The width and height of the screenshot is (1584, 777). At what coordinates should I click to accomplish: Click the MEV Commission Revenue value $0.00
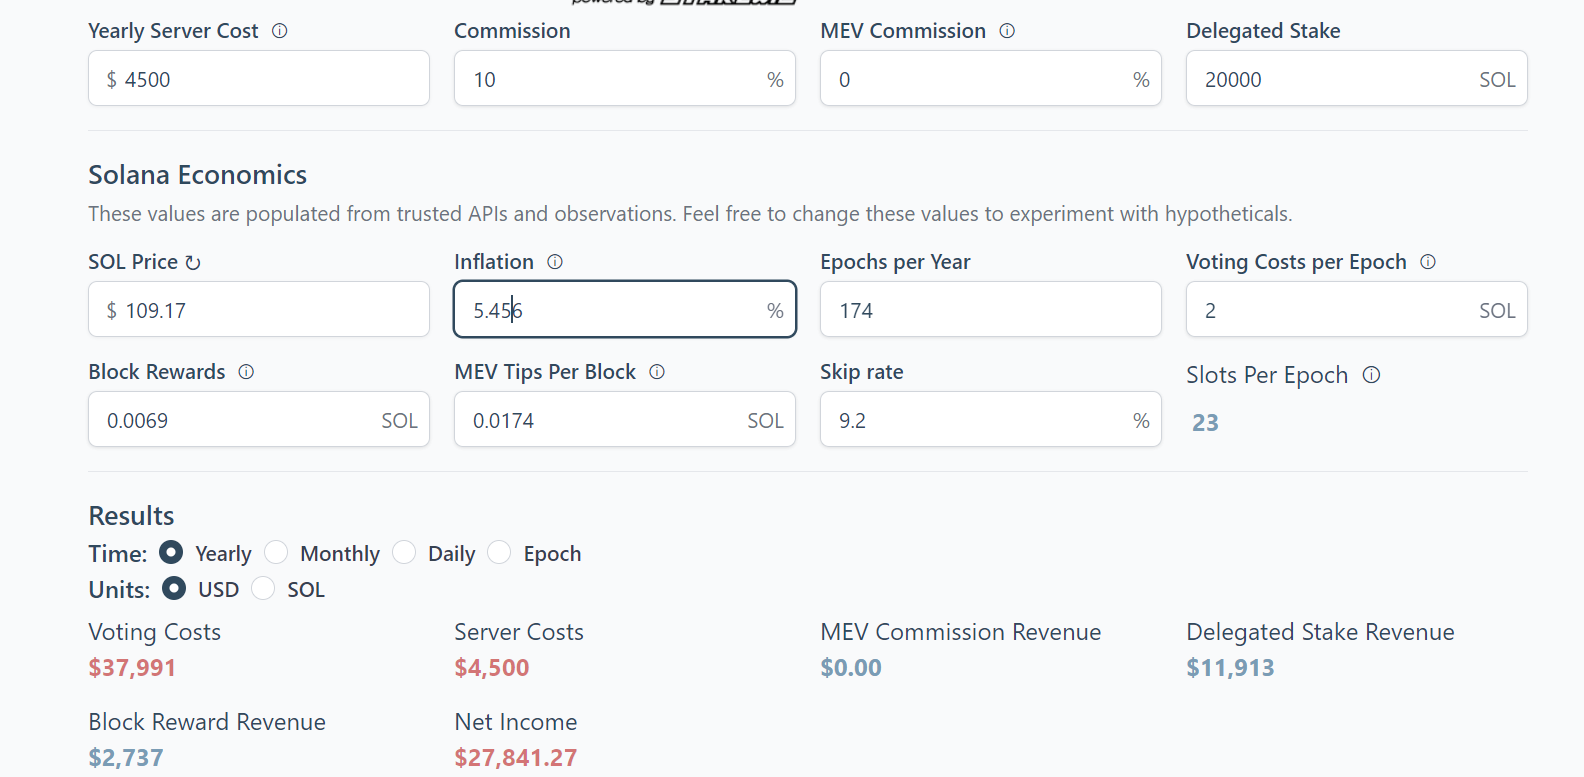851,668
